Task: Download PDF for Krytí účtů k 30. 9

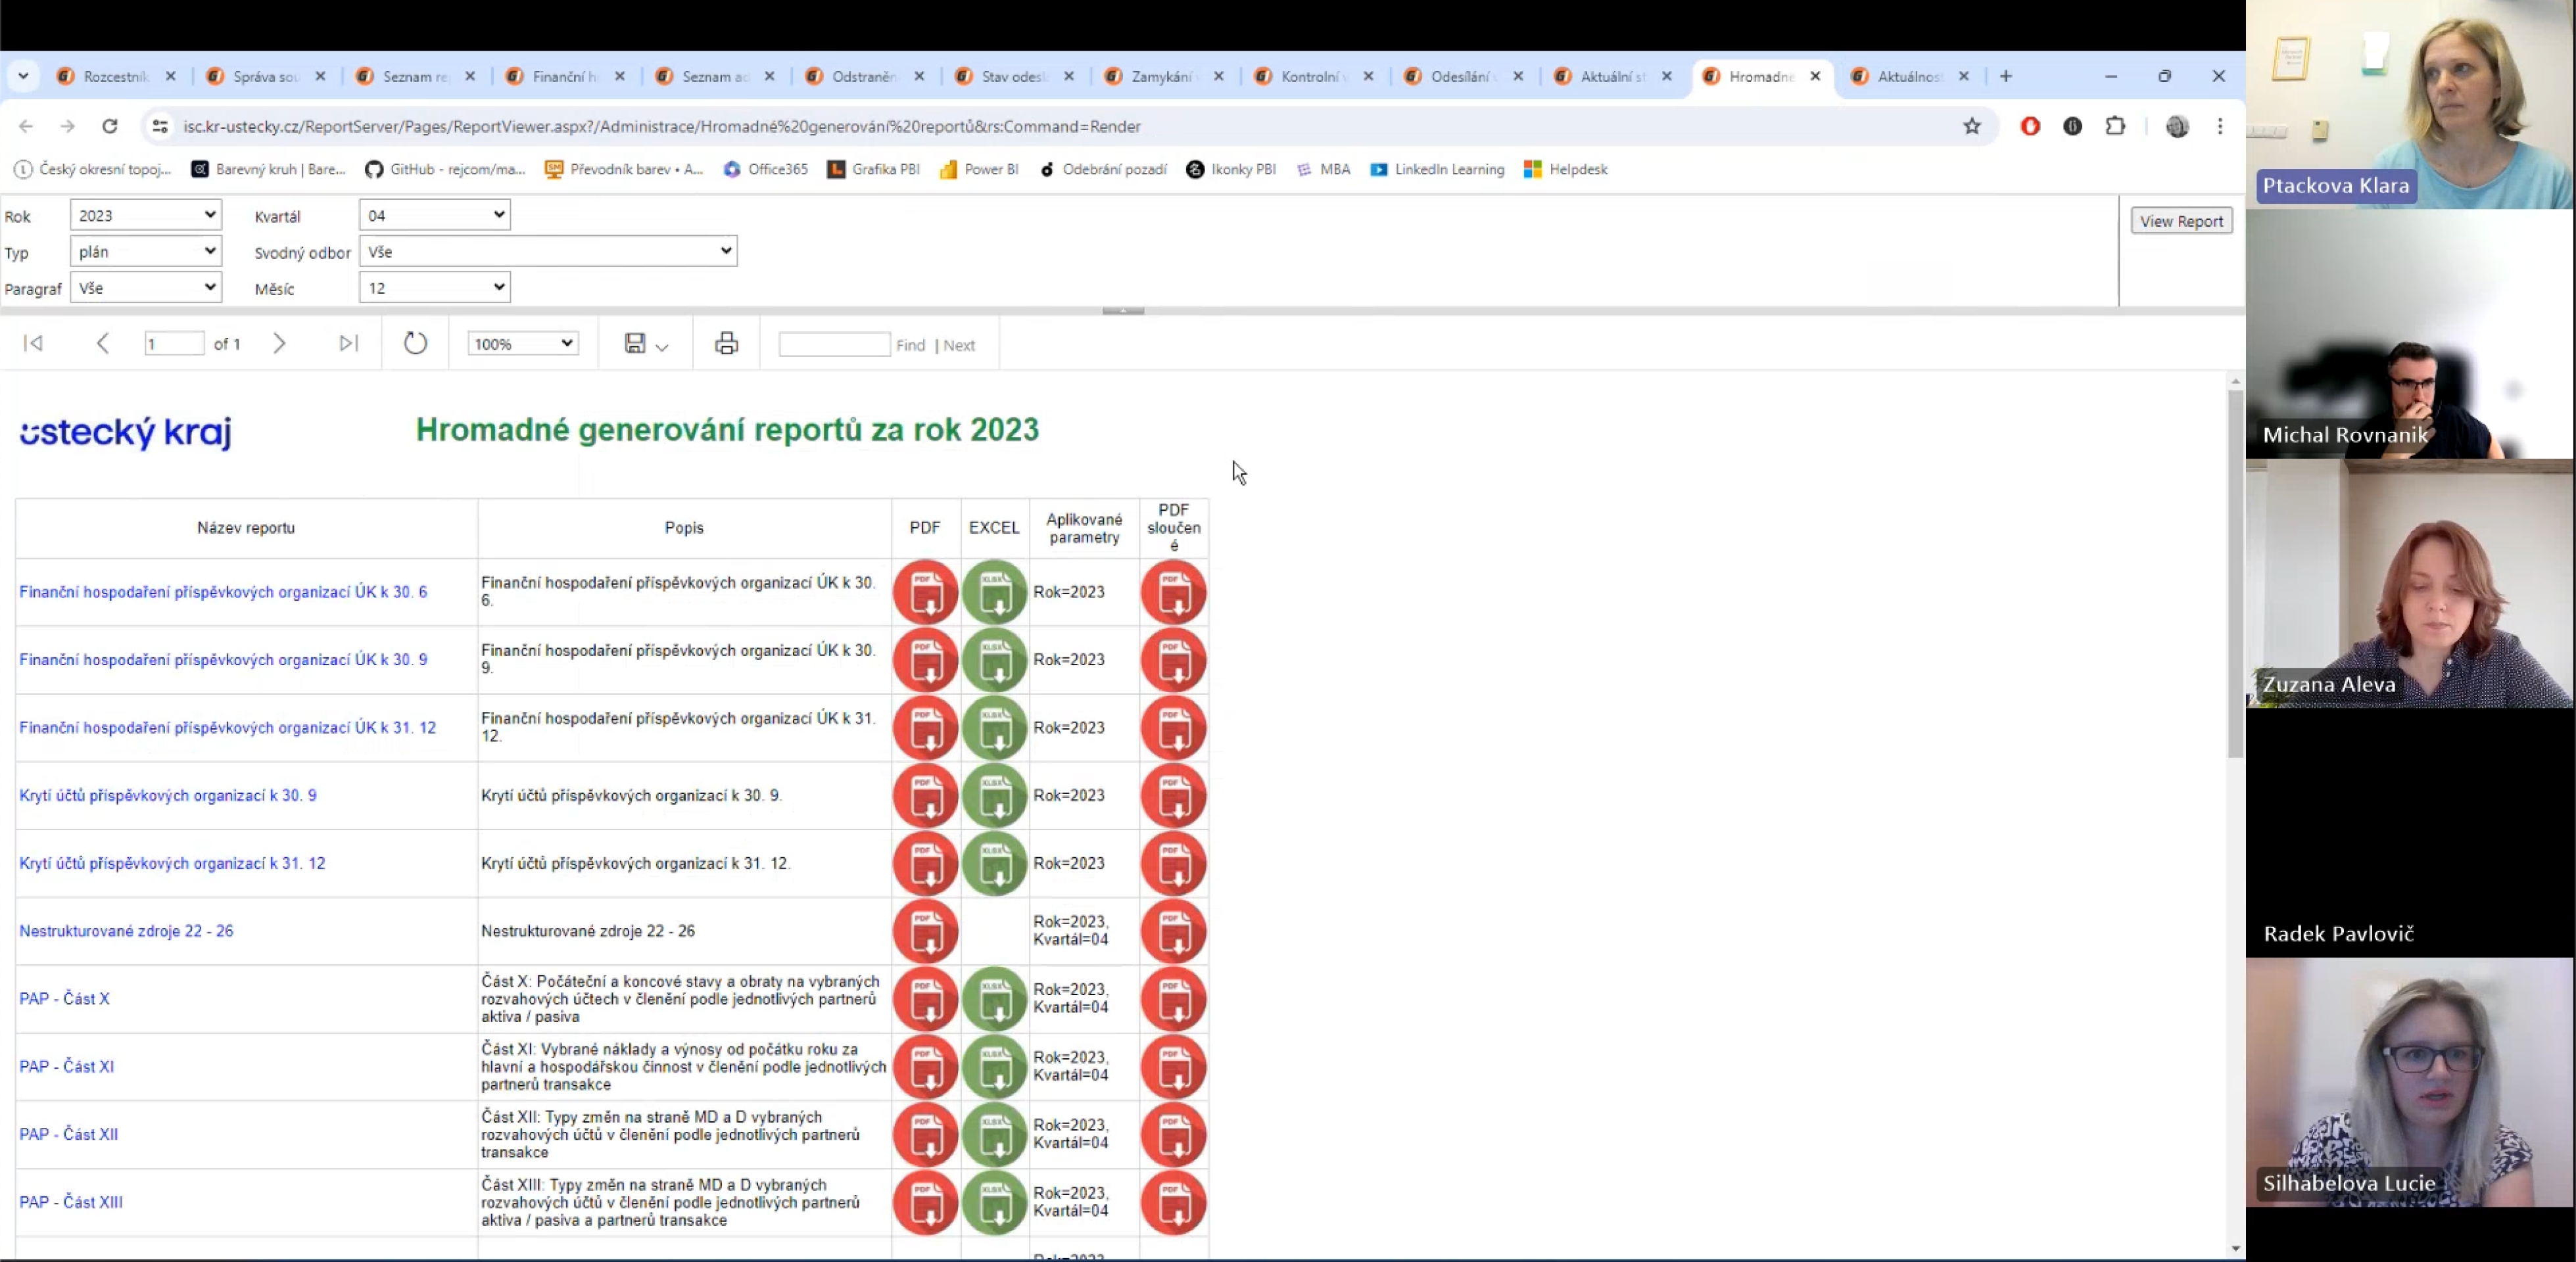Action: click(x=925, y=796)
